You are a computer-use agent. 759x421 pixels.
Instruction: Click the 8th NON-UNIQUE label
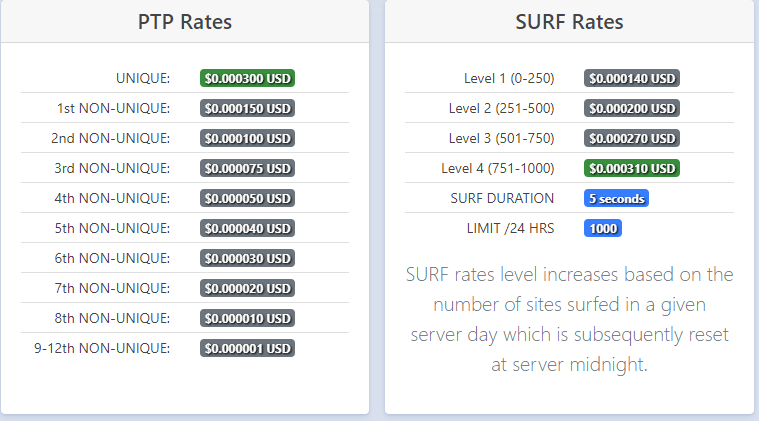(x=112, y=318)
